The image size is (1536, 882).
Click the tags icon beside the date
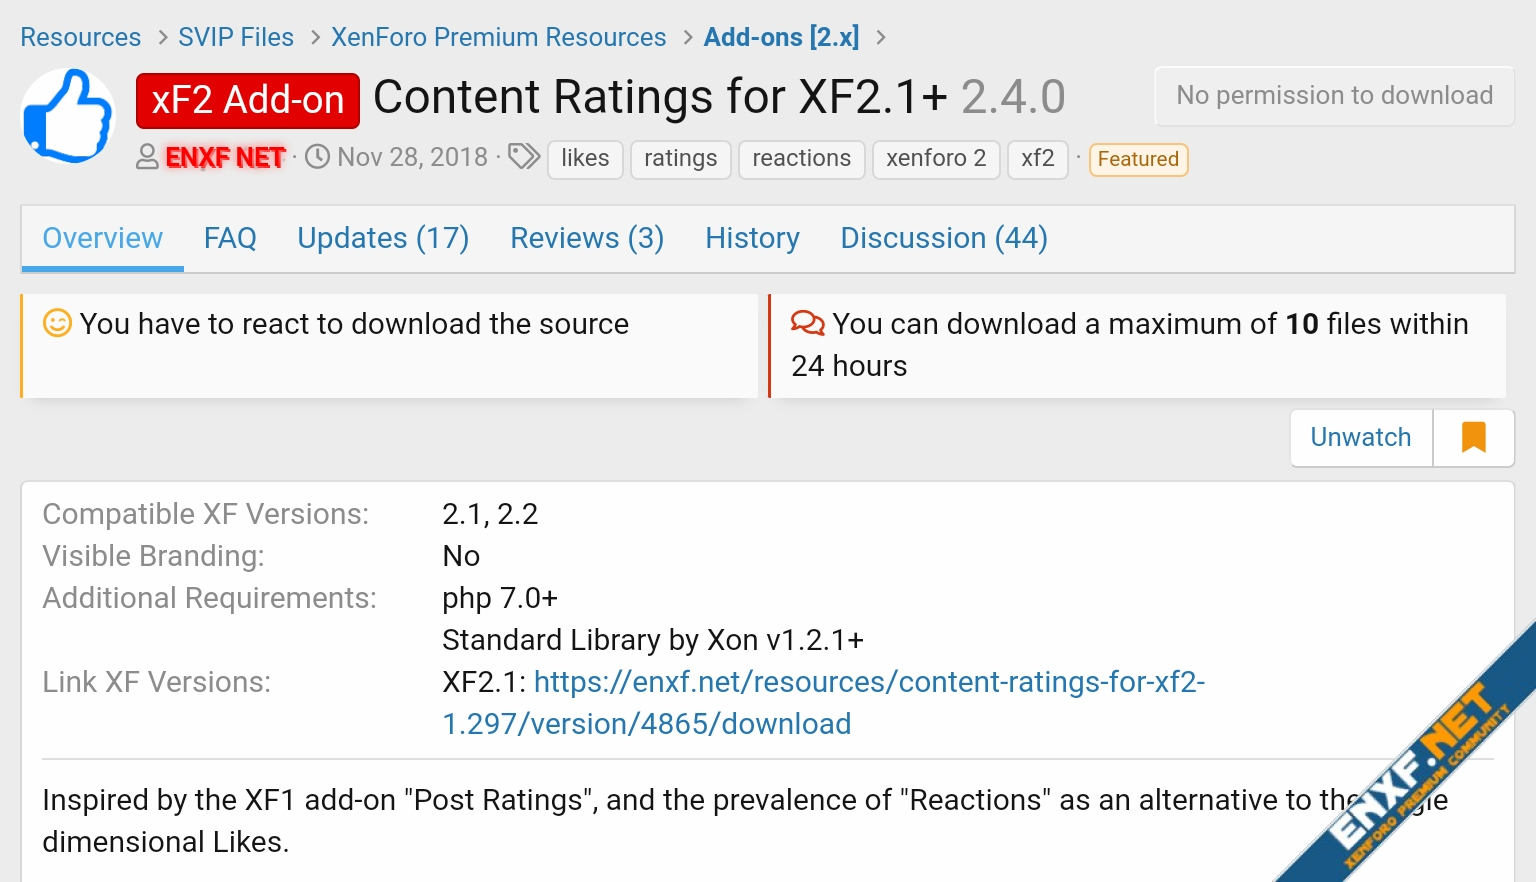(524, 157)
